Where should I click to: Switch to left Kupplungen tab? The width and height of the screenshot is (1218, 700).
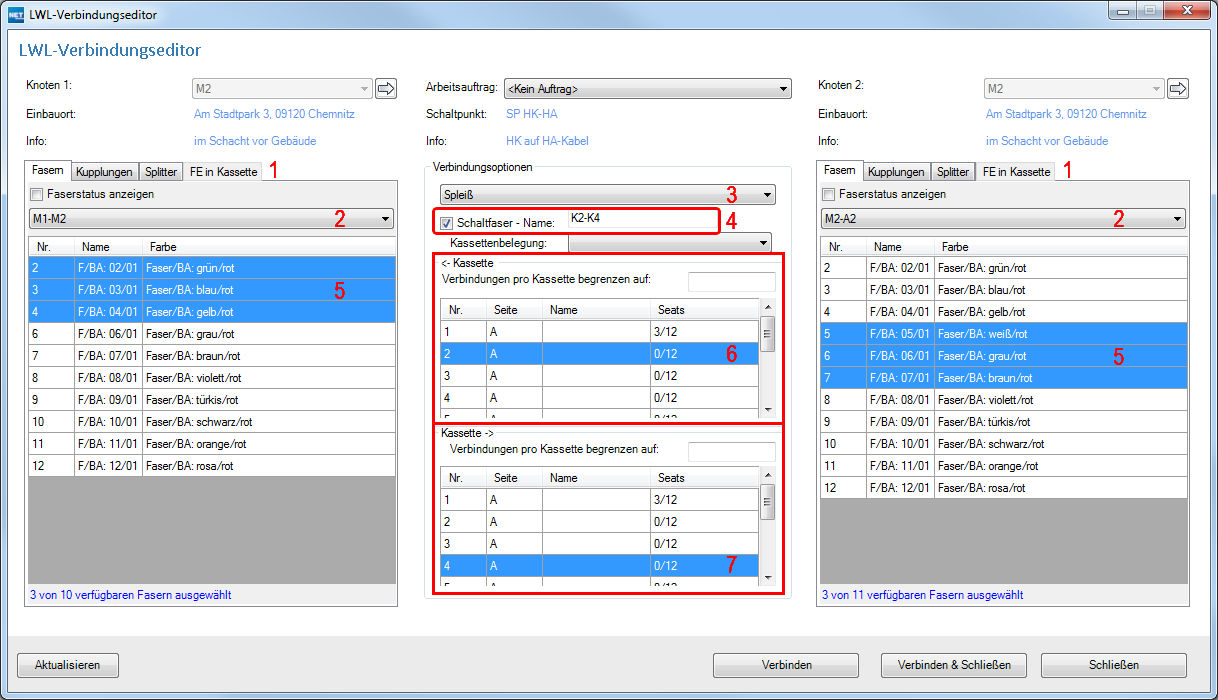(x=104, y=172)
